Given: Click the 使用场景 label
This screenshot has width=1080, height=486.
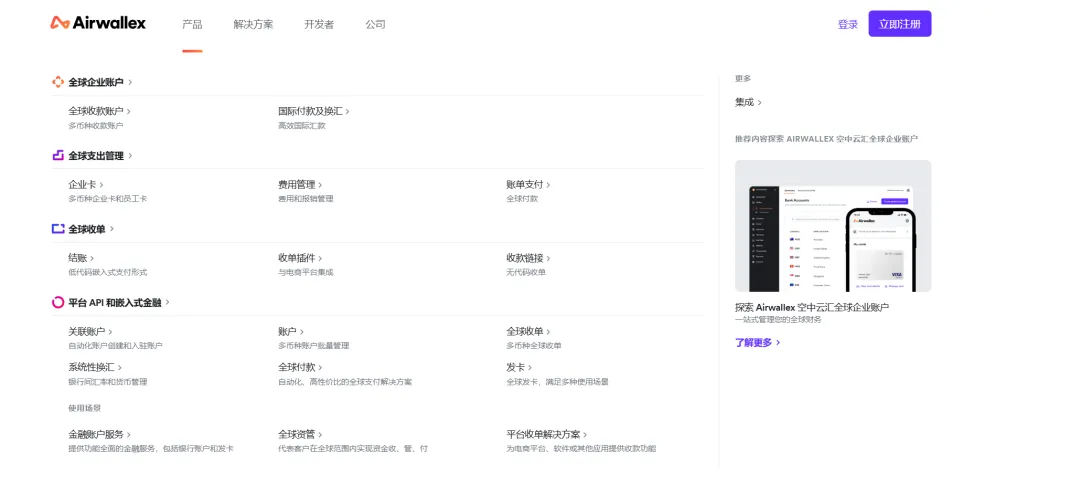Looking at the screenshot, I should pyautogui.click(x=84, y=408).
